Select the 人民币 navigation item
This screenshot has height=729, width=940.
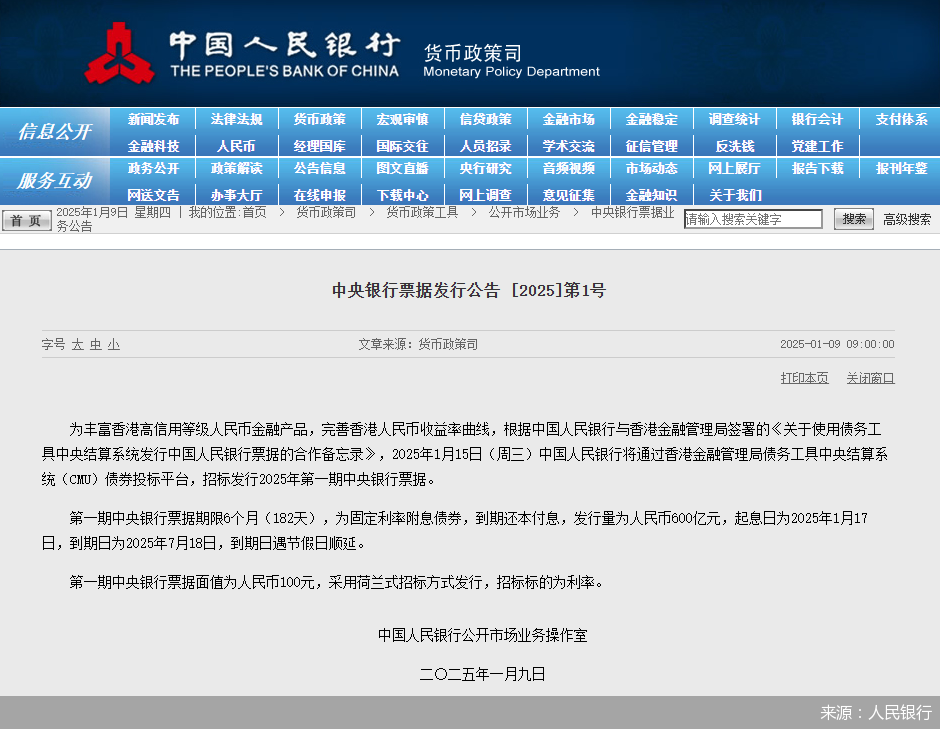pyautogui.click(x=236, y=146)
